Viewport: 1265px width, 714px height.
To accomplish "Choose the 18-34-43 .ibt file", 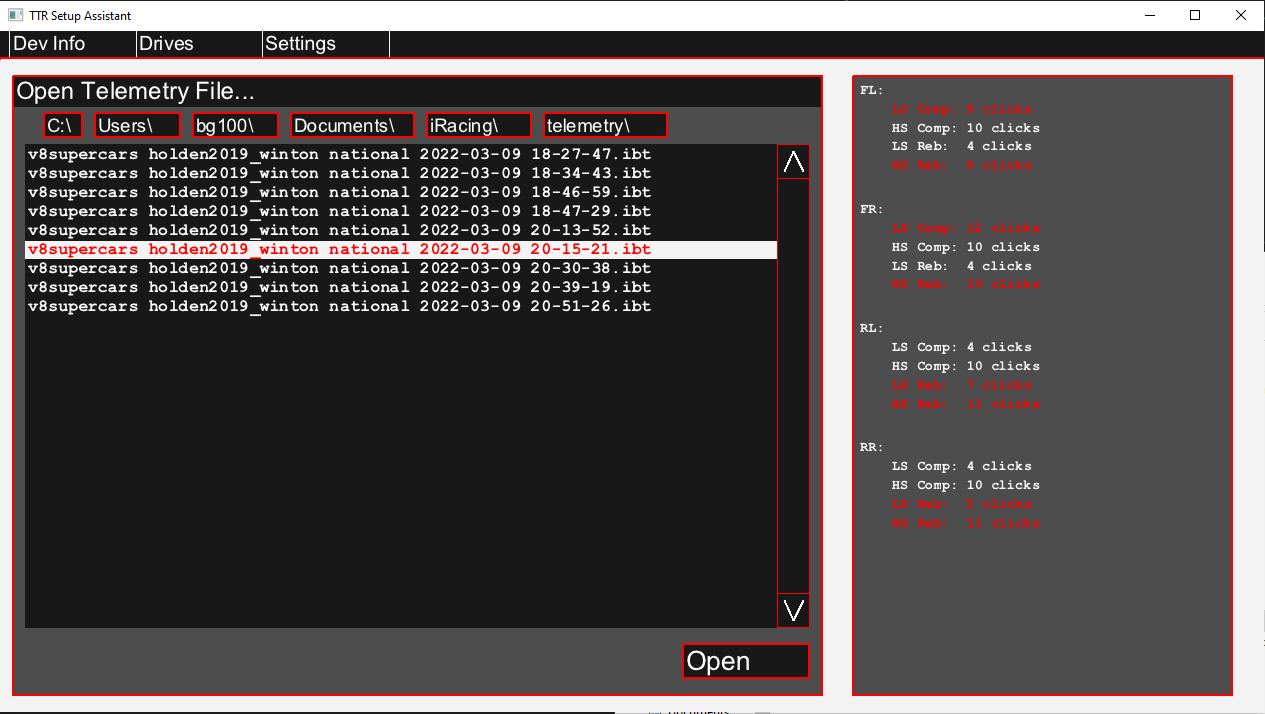I will pyautogui.click(x=339, y=173).
